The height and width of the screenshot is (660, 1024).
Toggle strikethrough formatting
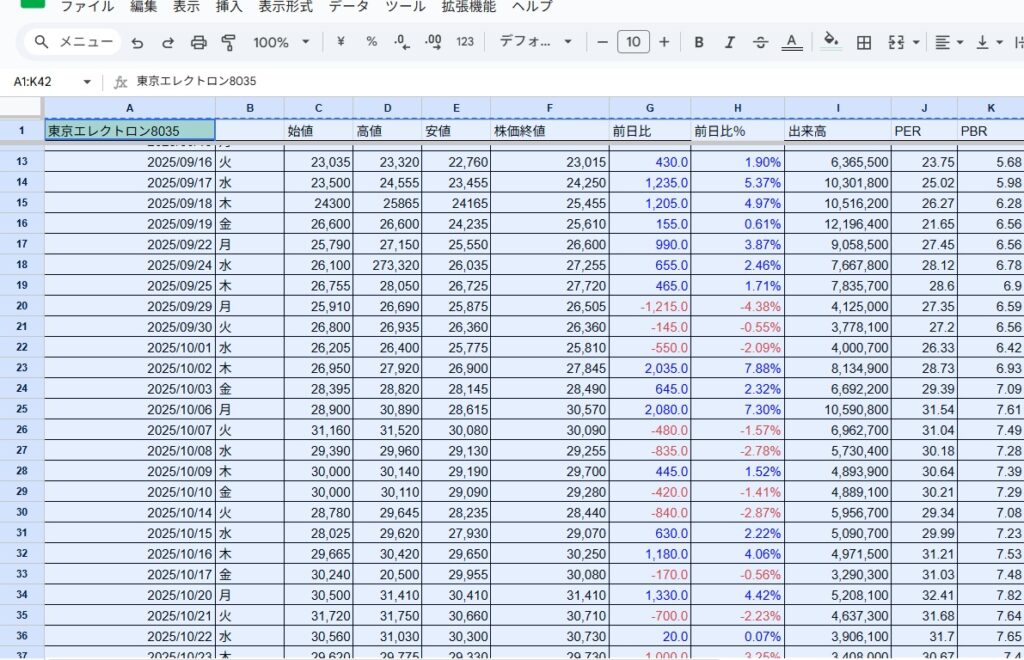760,42
